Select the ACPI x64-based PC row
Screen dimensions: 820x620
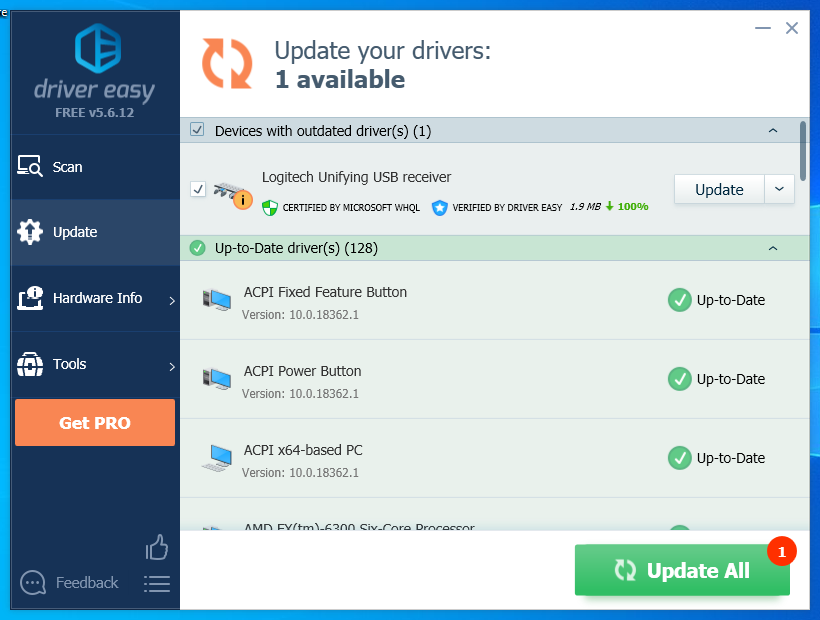[x=495, y=458]
